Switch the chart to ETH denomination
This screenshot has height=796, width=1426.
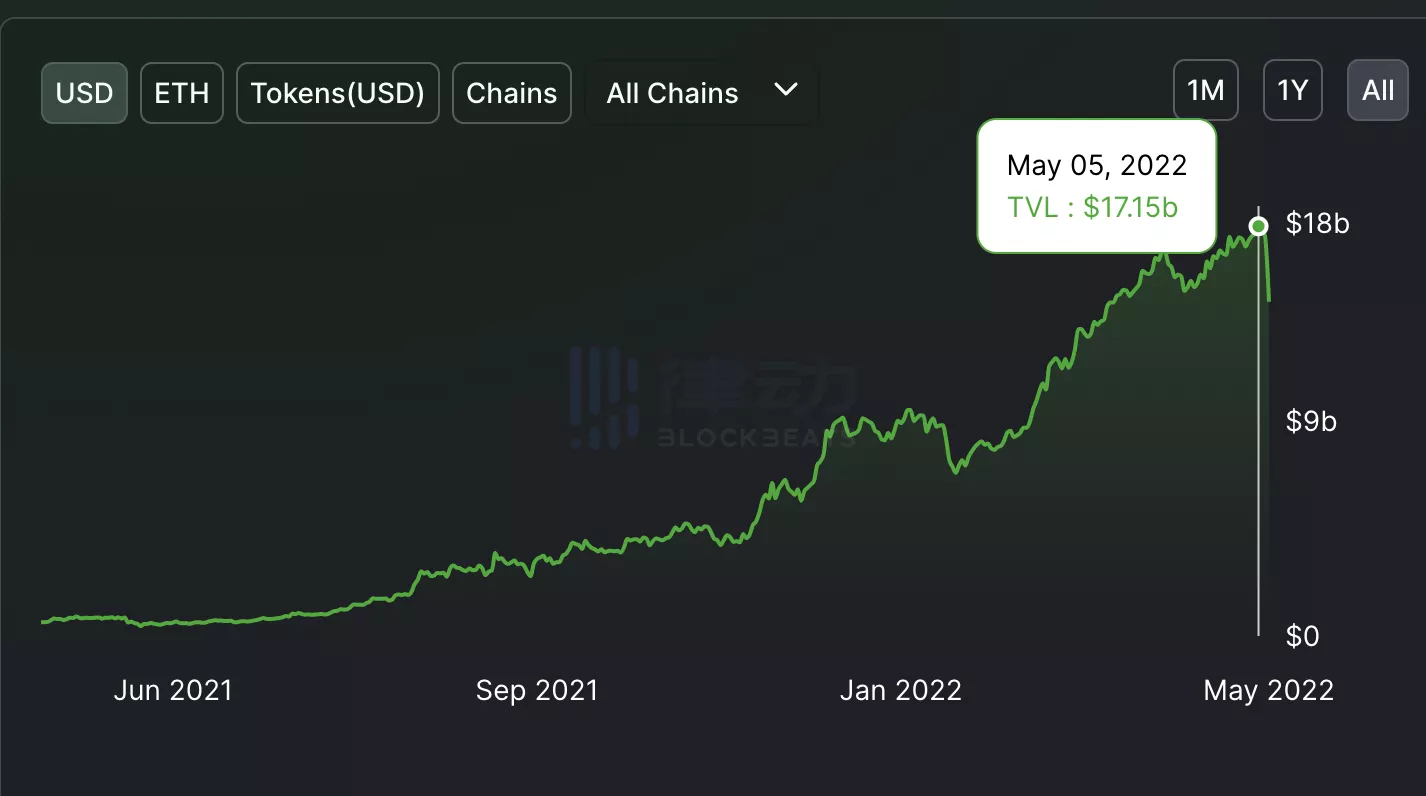pyautogui.click(x=182, y=93)
